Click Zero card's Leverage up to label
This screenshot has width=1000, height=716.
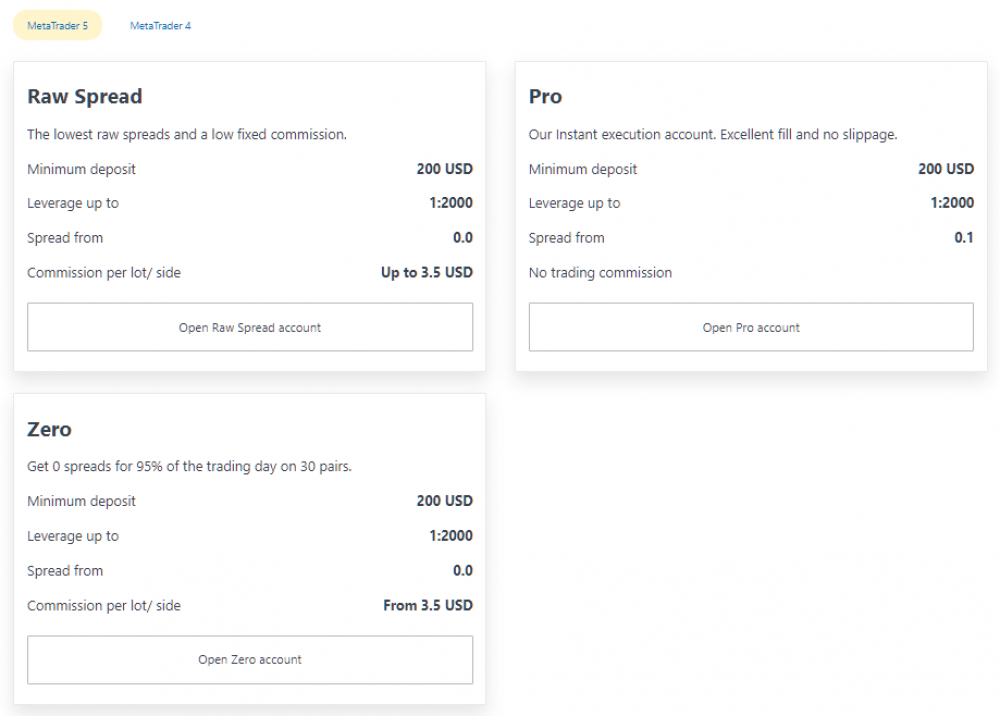click(x=73, y=536)
